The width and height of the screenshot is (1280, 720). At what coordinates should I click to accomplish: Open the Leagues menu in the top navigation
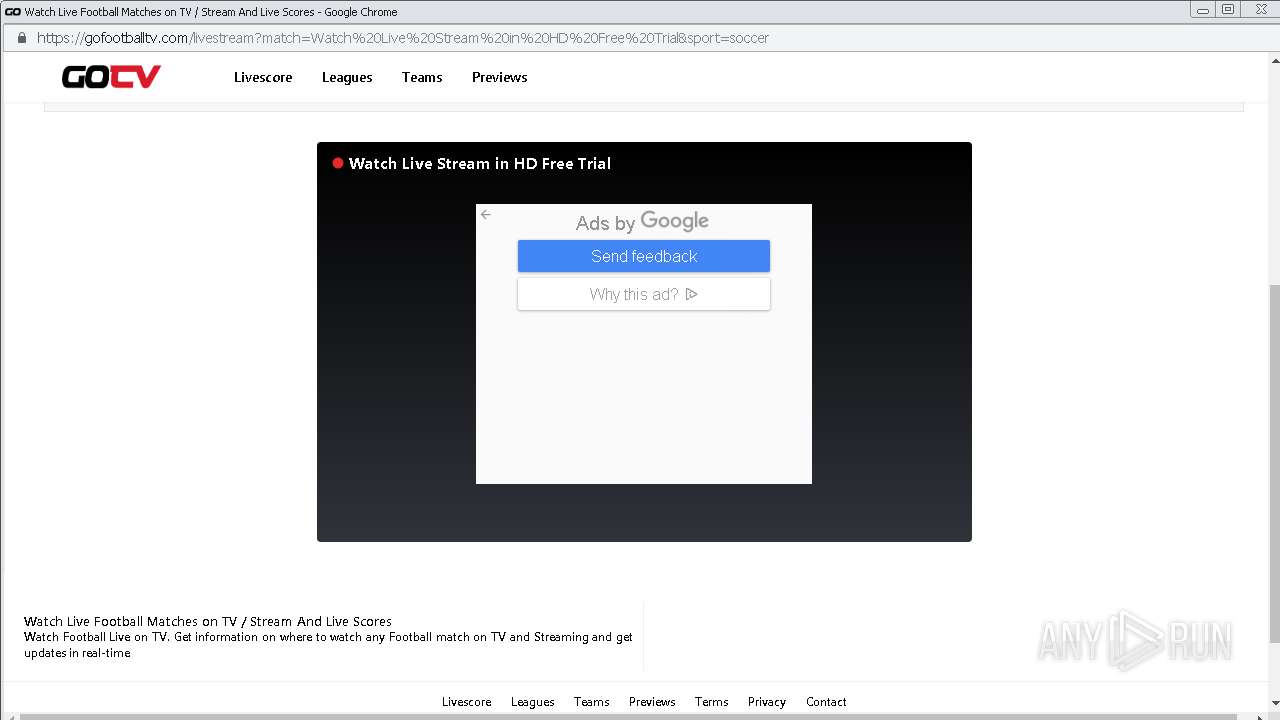347,77
